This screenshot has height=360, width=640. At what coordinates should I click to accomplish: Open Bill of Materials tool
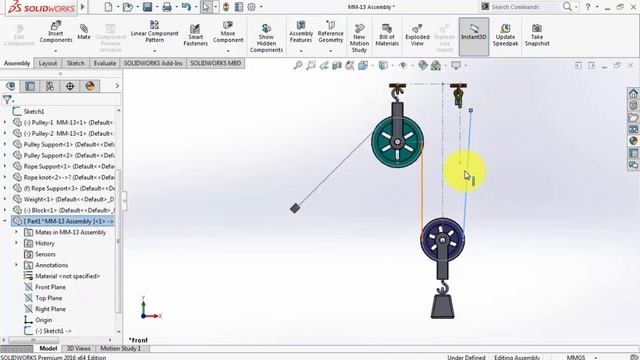pyautogui.click(x=387, y=35)
